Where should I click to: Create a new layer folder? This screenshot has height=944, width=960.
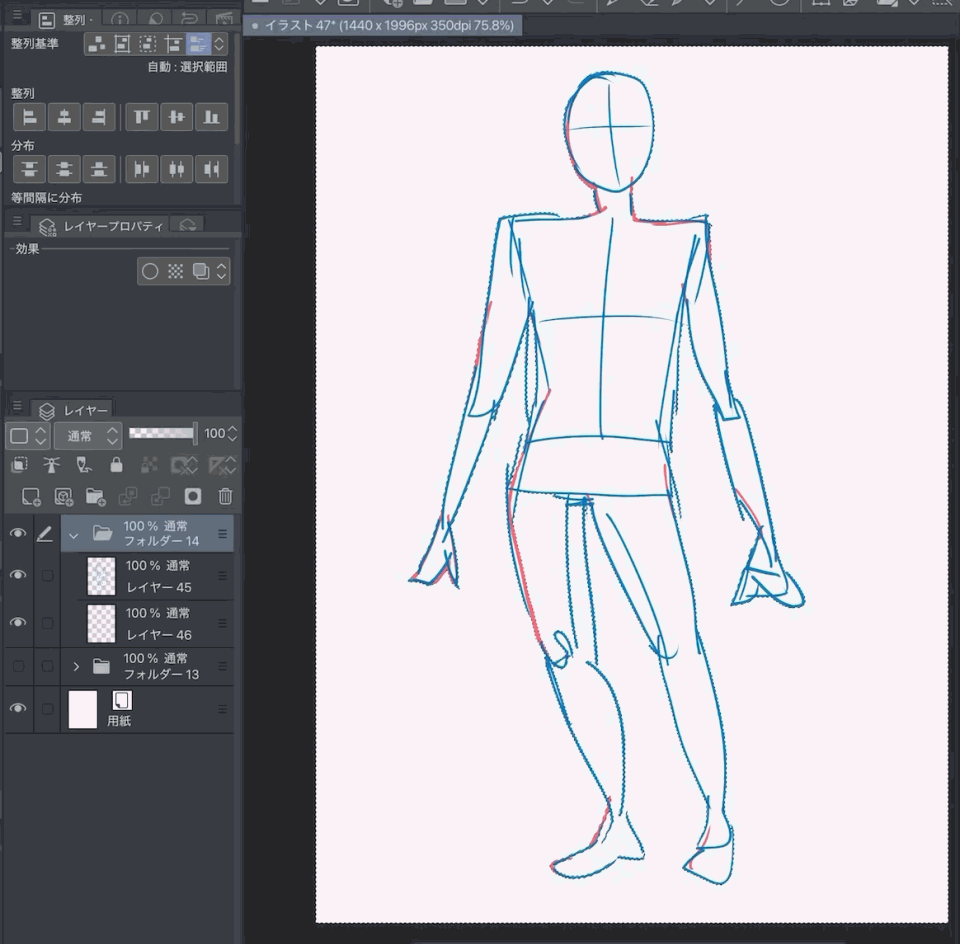(x=95, y=496)
